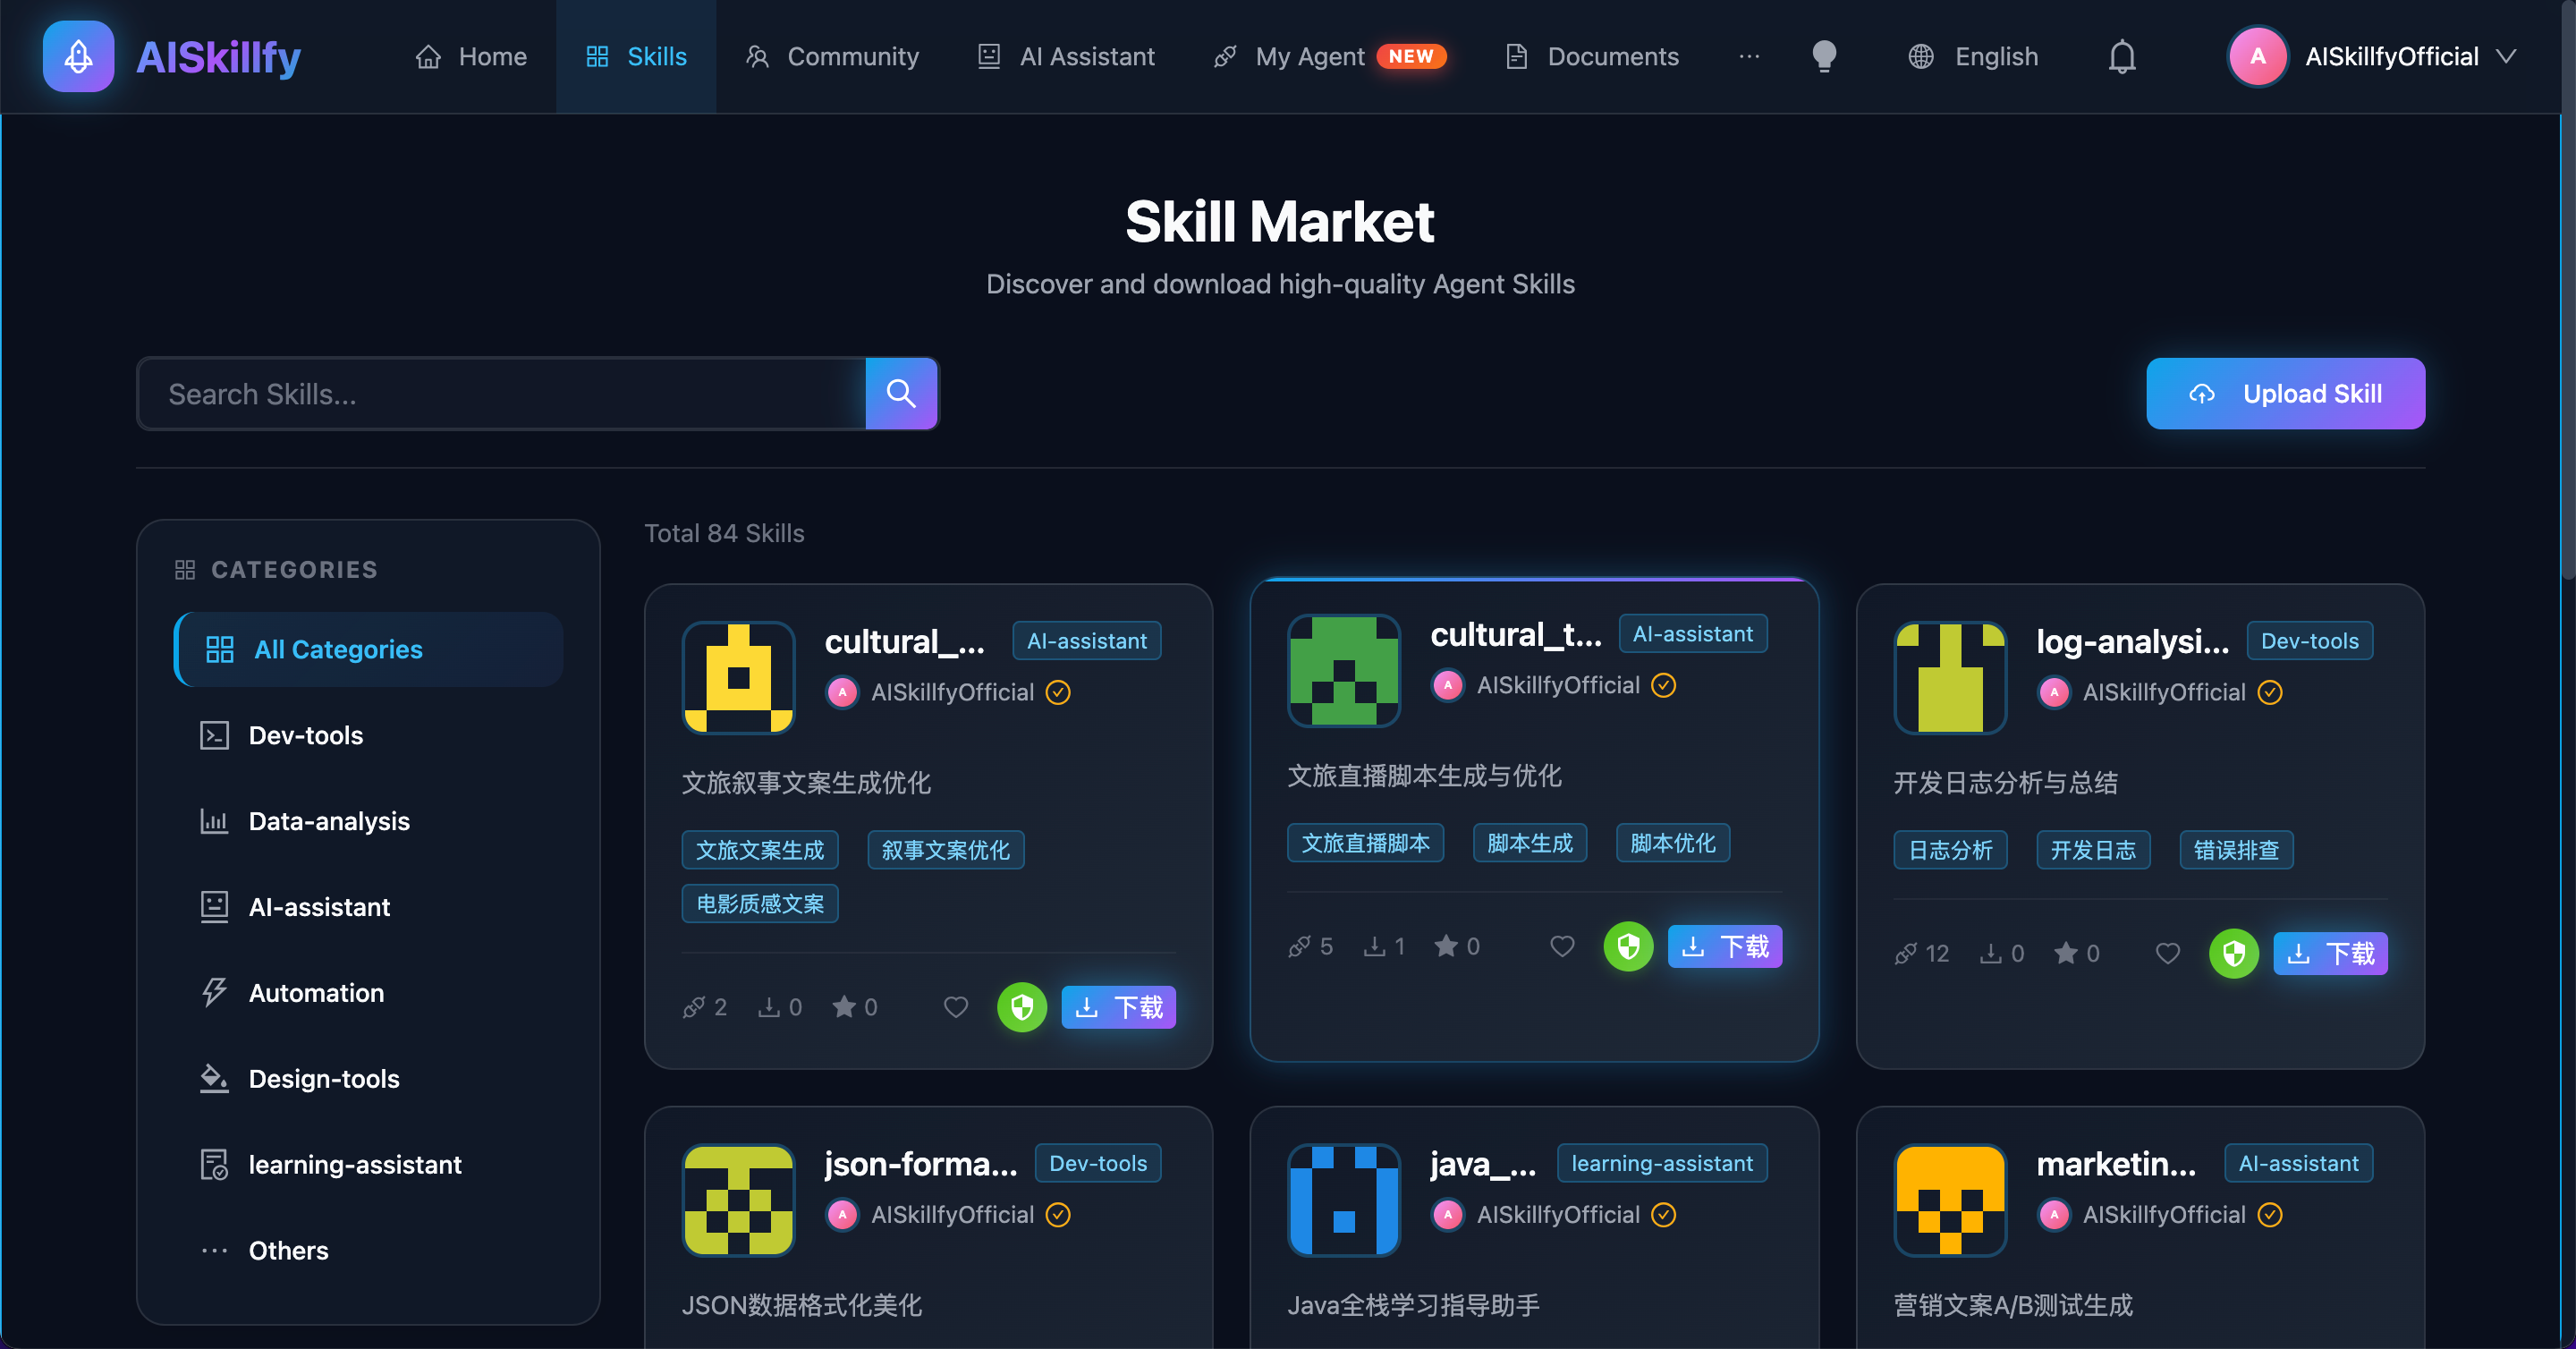Focus the Search Skills input field
The width and height of the screenshot is (2576, 1349).
[x=502, y=393]
